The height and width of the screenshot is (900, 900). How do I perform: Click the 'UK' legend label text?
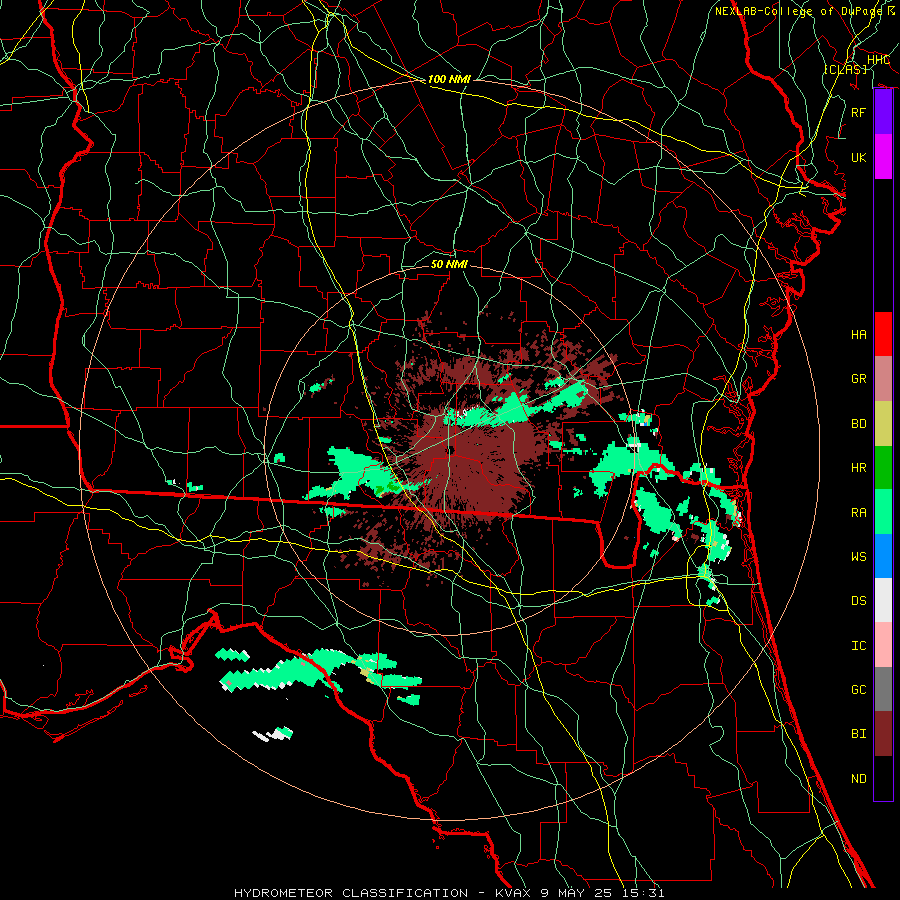coord(858,157)
